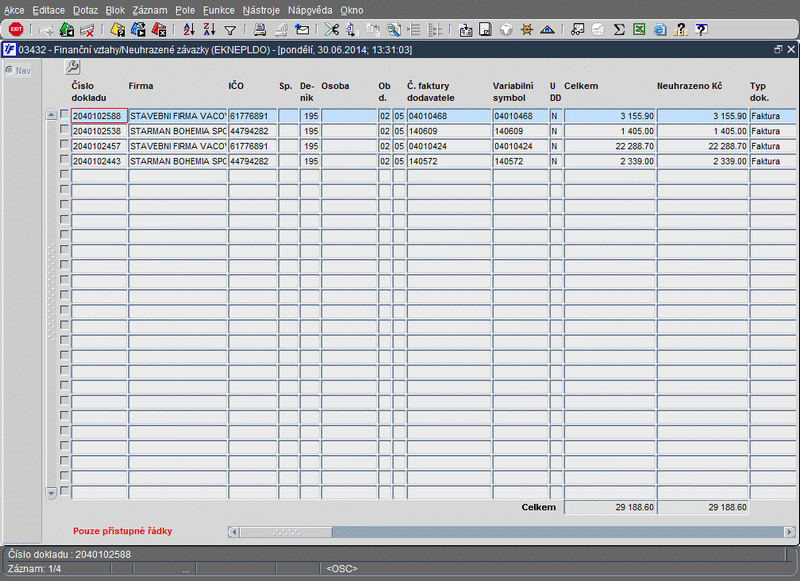Click document number field 2040102588
The width and height of the screenshot is (800, 581).
(99, 116)
